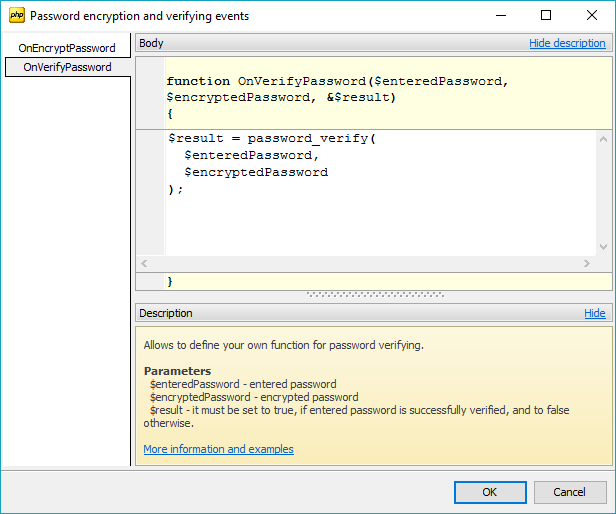
Task: Click the code editor scroll down arrow
Action: 603,247
